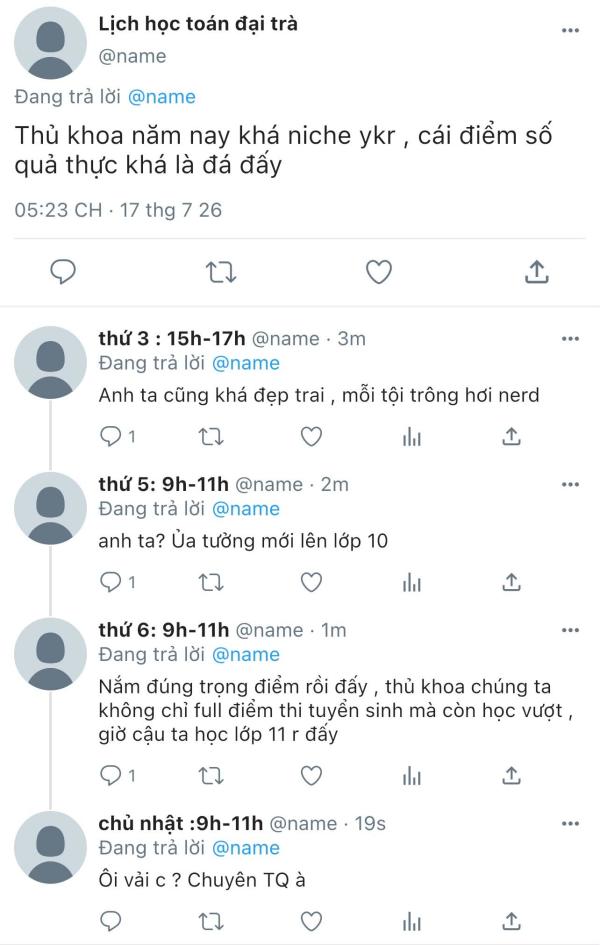Retweet the main tweet by Lịch học toán đại trà
The height and width of the screenshot is (945, 600).
[221, 272]
